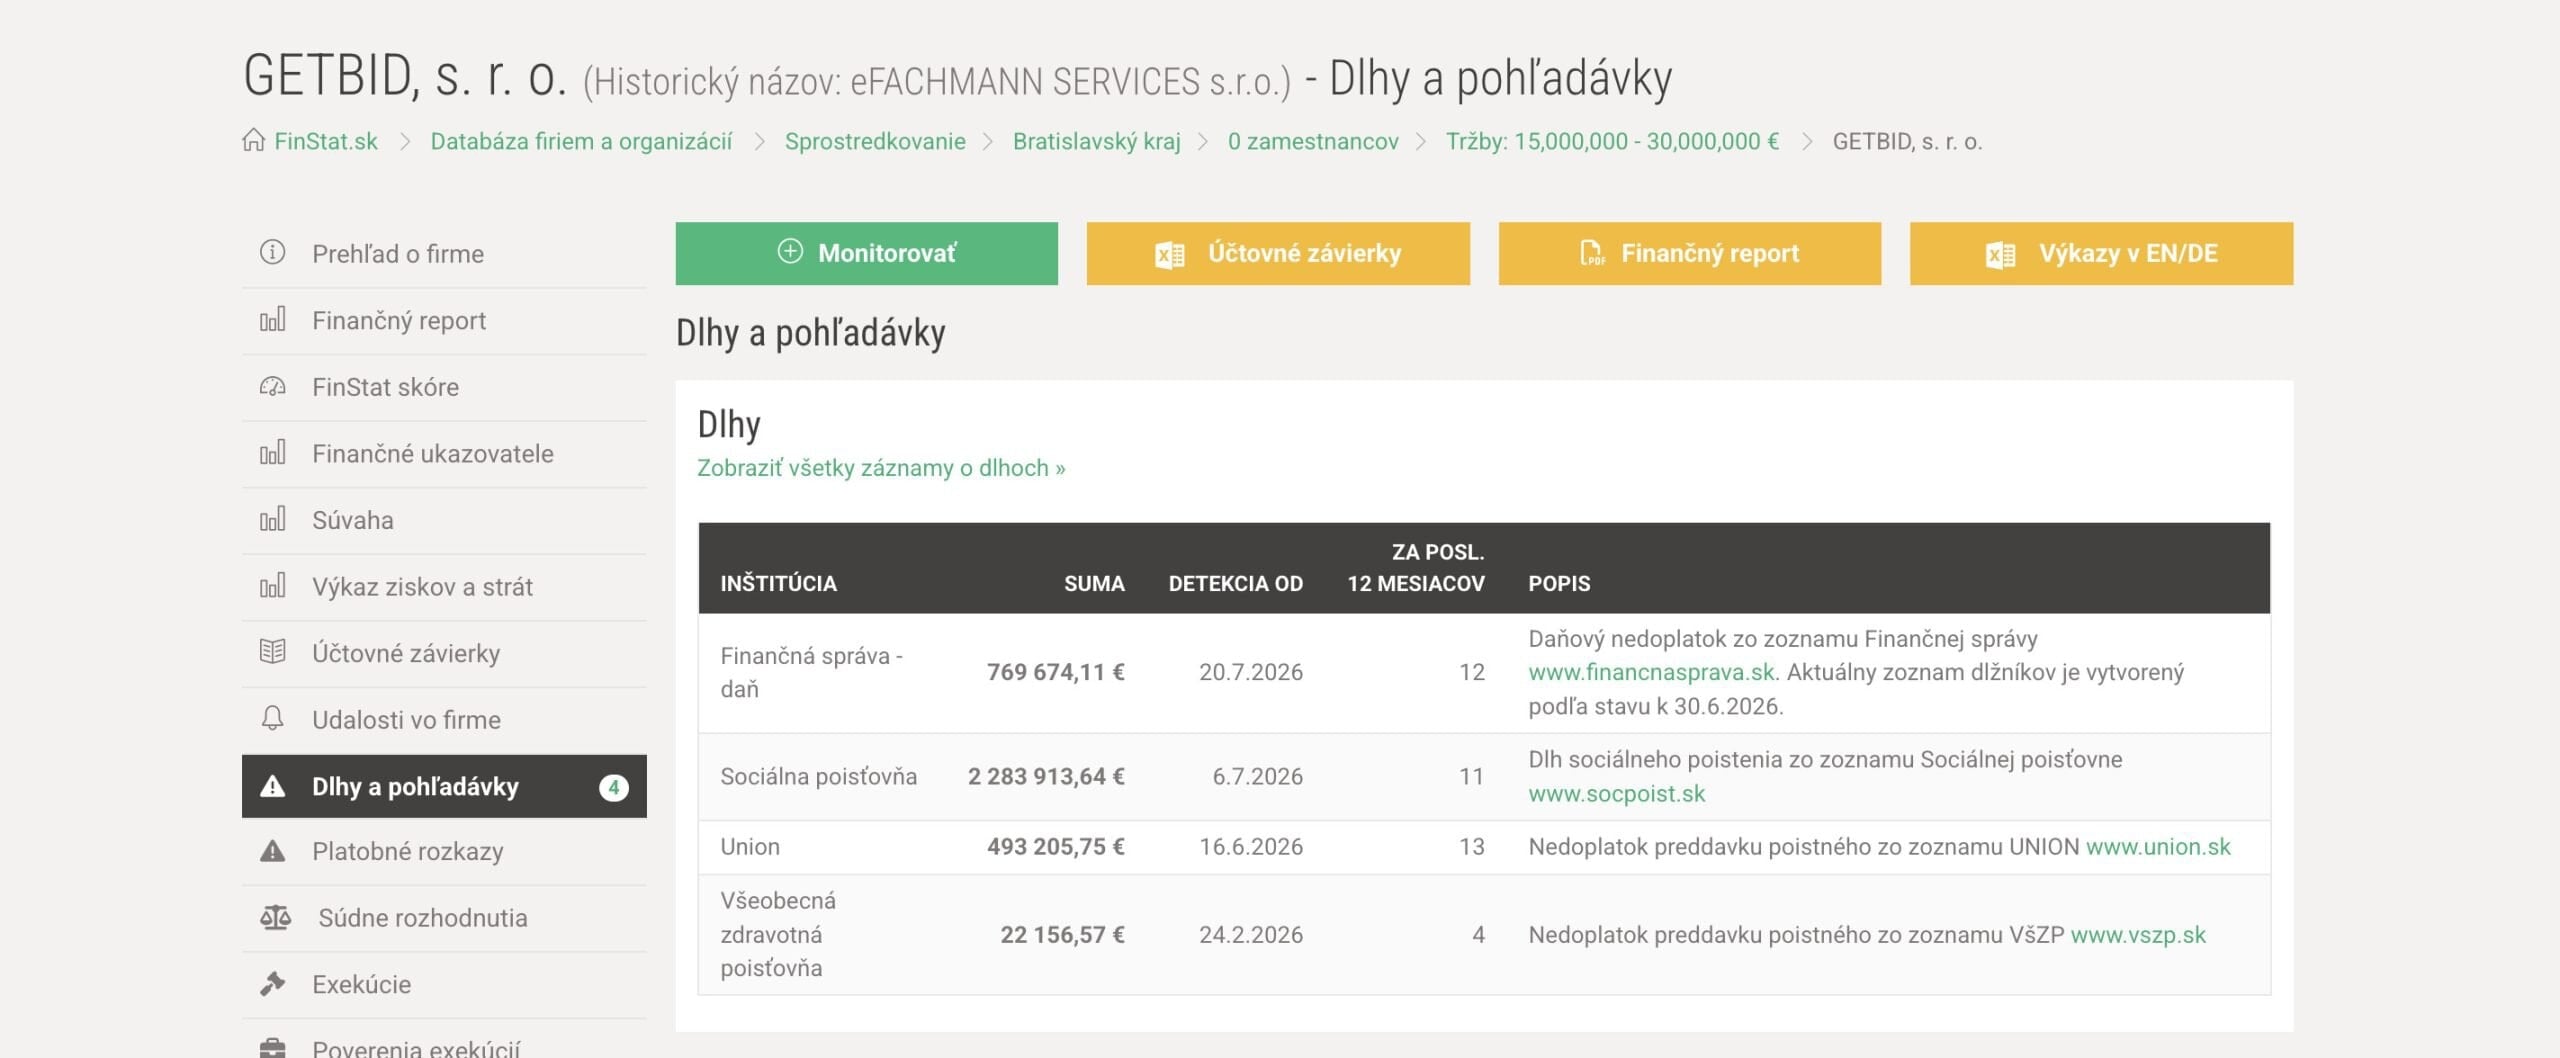Viewport: 2560px width, 1058px height.
Task: Click the briefcase icon beside Poverenia exekúcií
Action: [272, 1048]
